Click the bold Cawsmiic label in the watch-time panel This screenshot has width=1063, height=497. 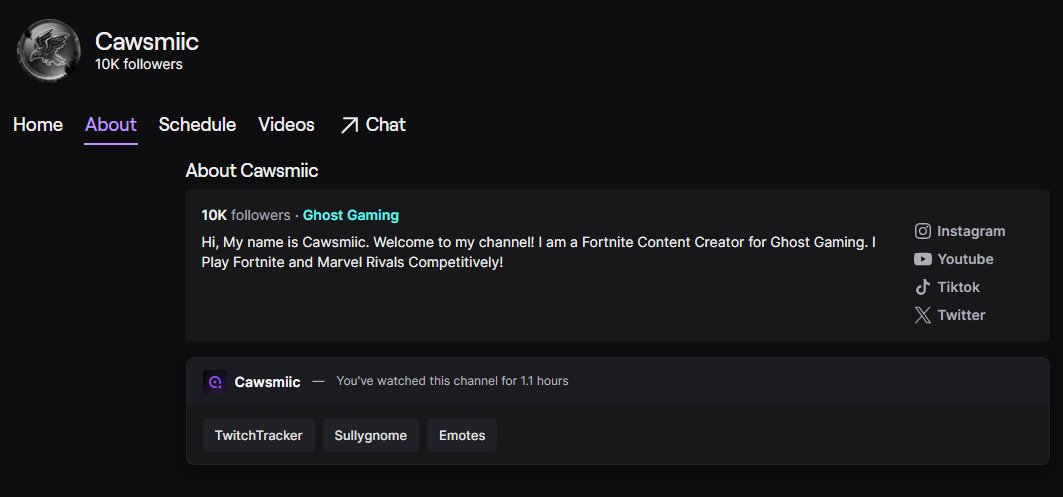click(267, 382)
